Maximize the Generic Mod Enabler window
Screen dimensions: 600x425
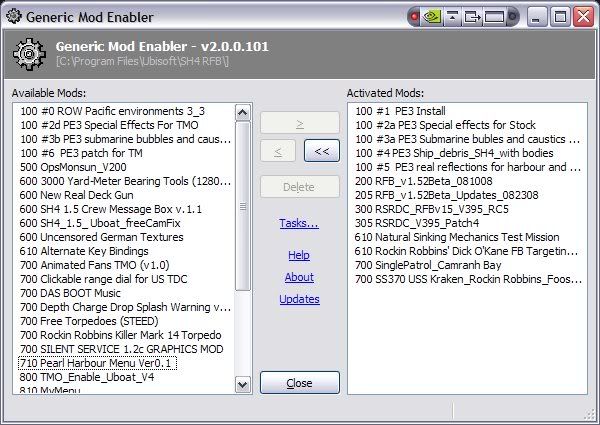coord(560,17)
